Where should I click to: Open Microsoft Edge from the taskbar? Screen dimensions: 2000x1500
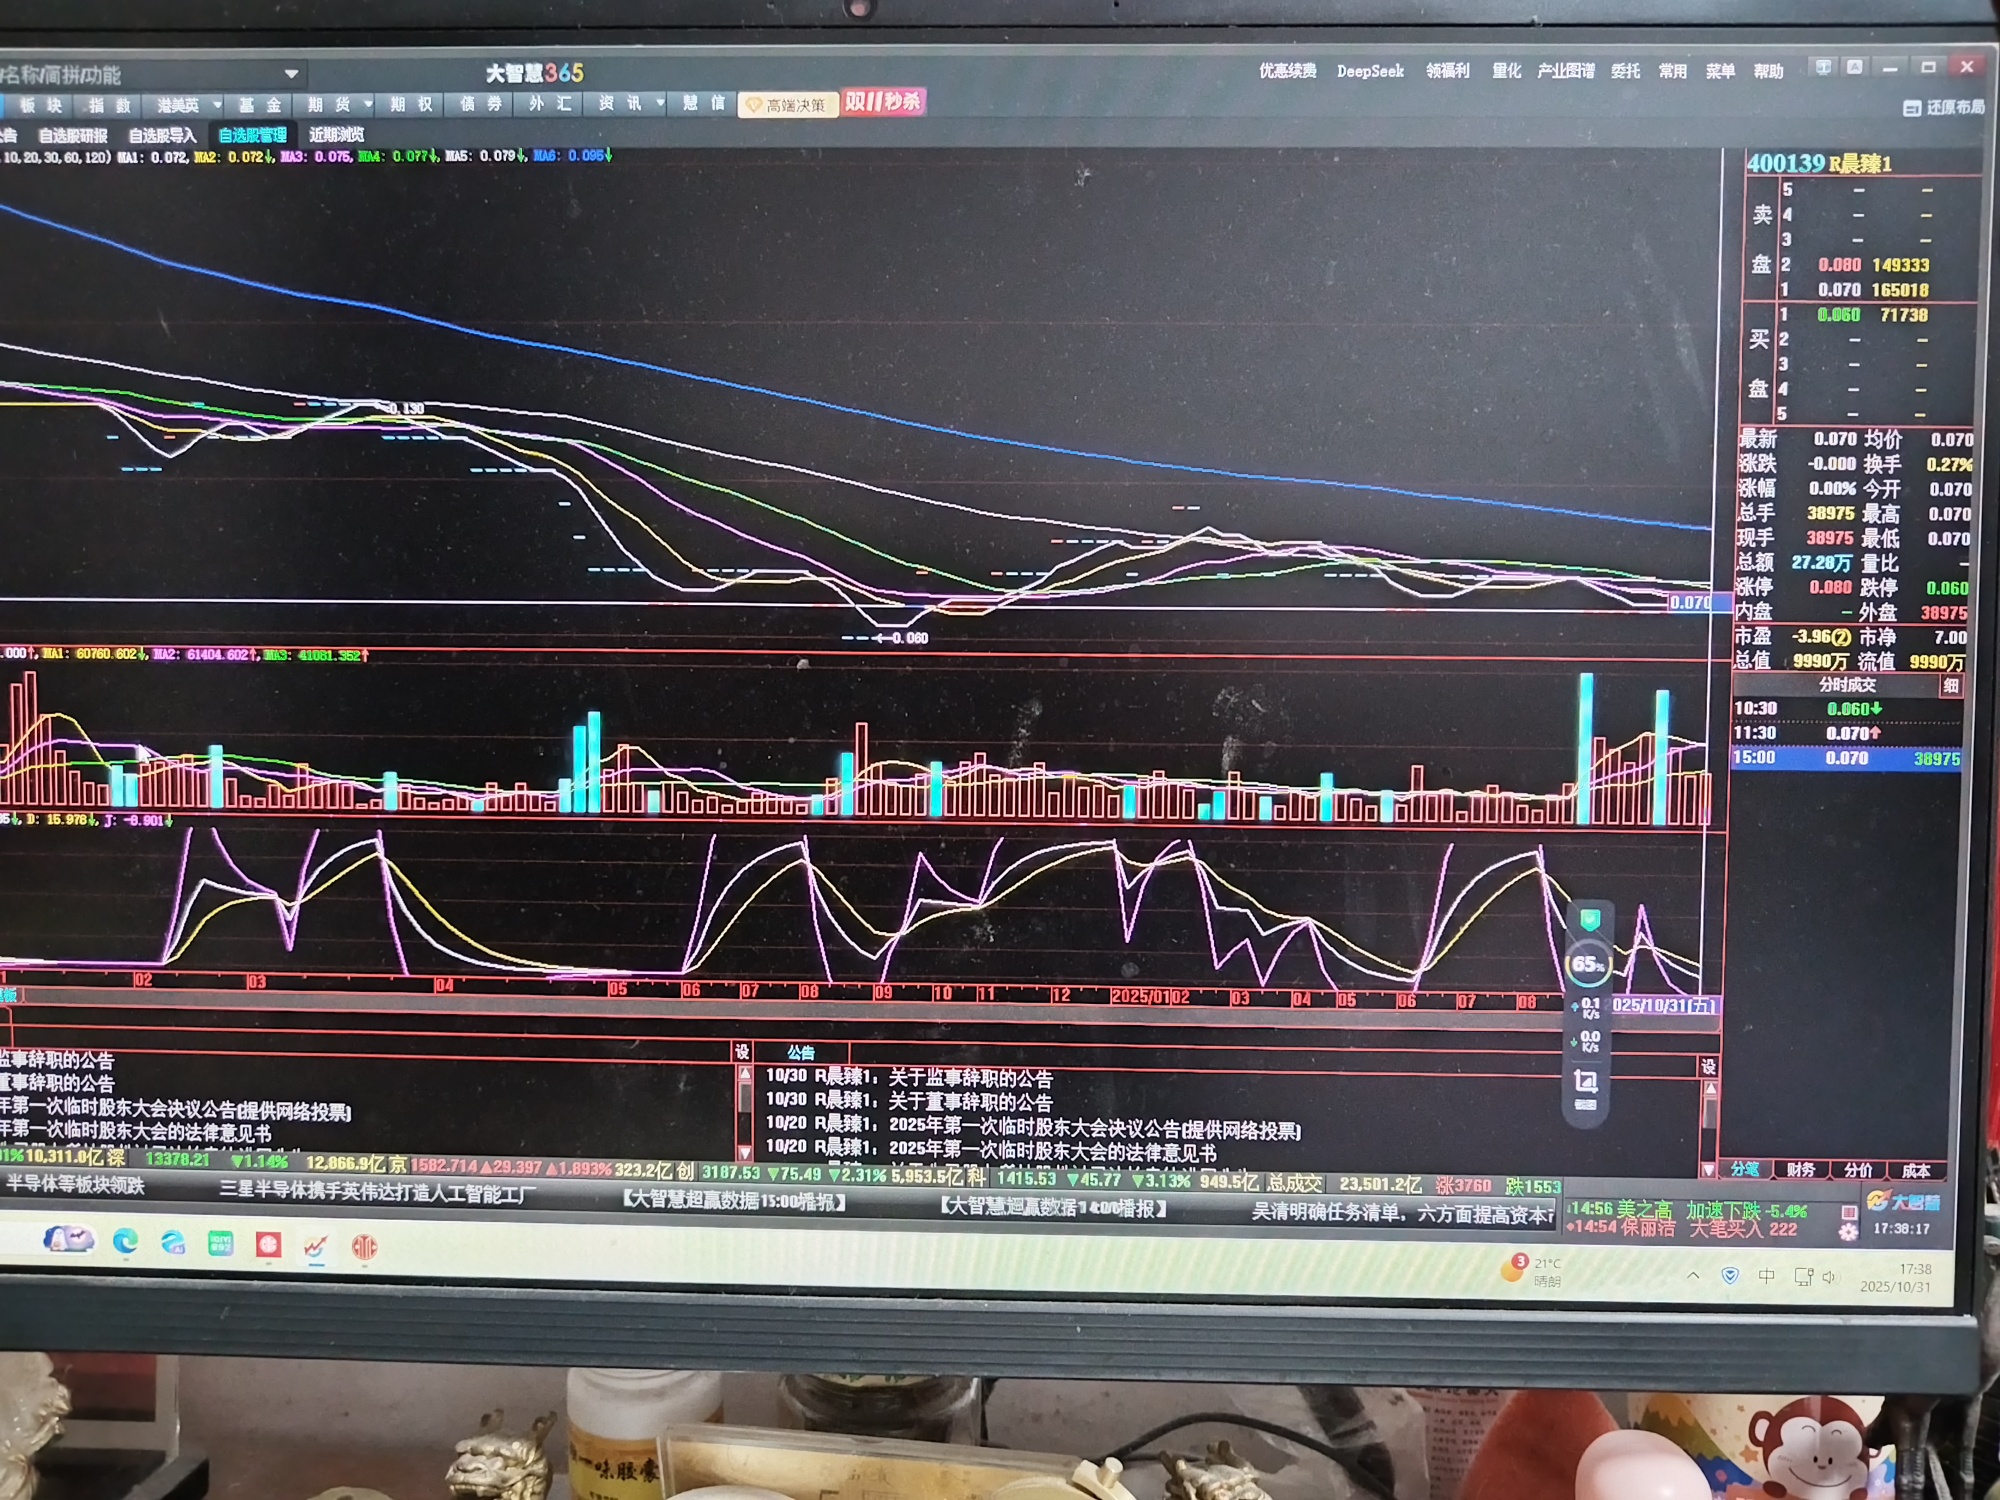[x=125, y=1242]
